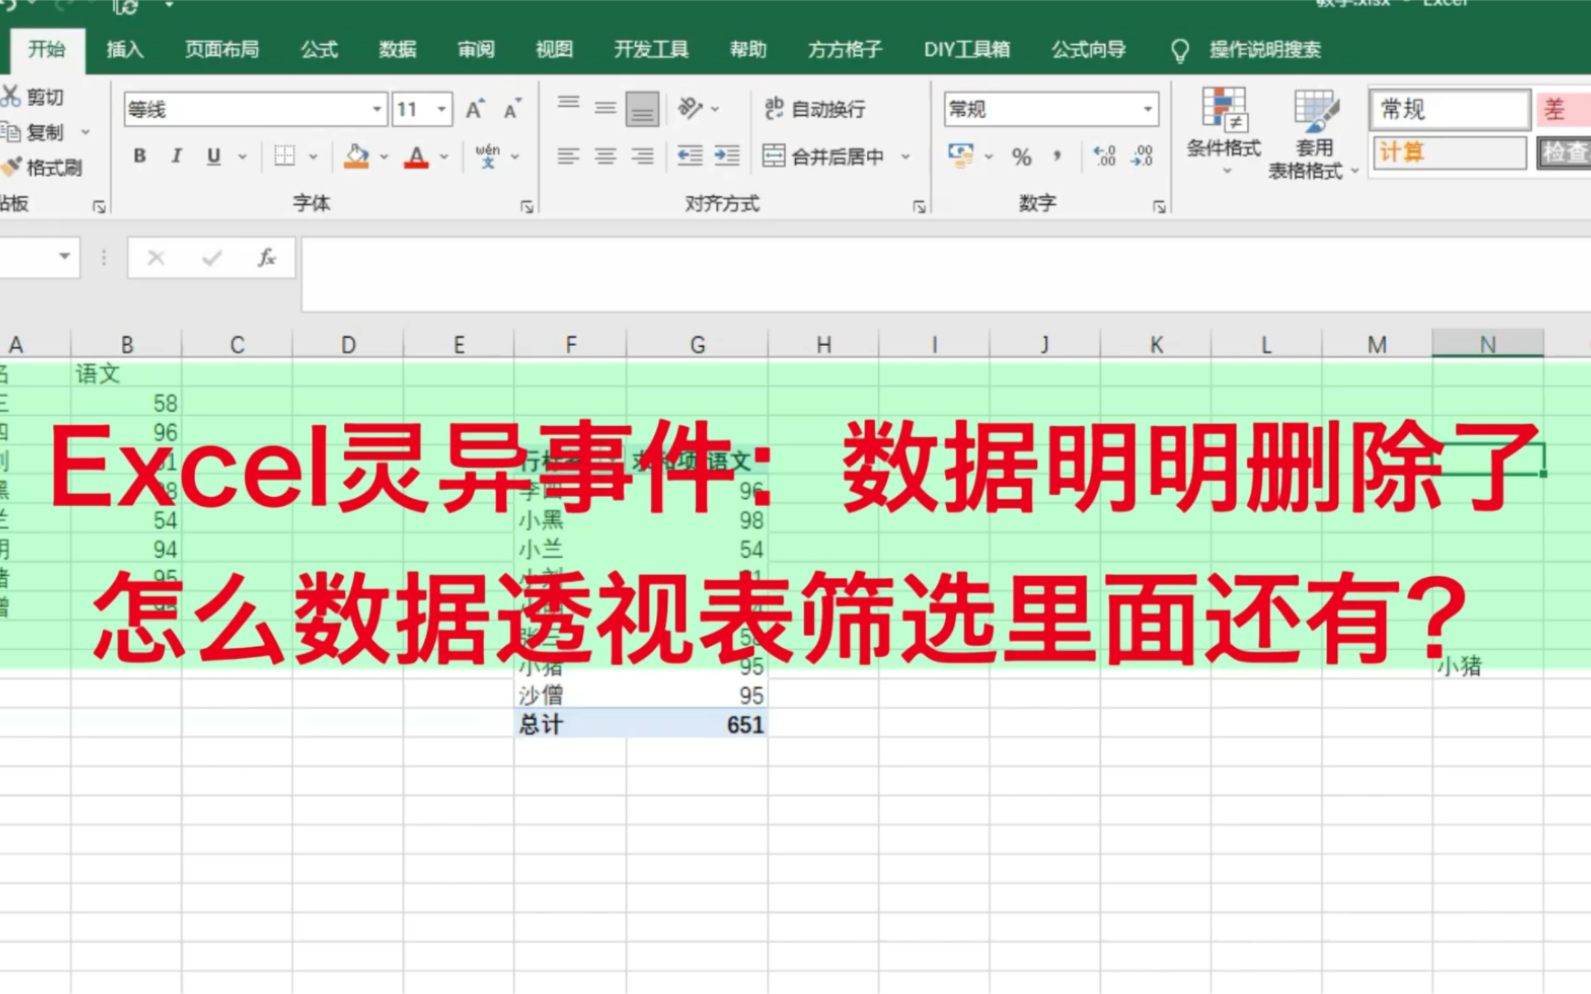Select the 常规 cell style
The width and height of the screenshot is (1591, 994).
click(1450, 109)
